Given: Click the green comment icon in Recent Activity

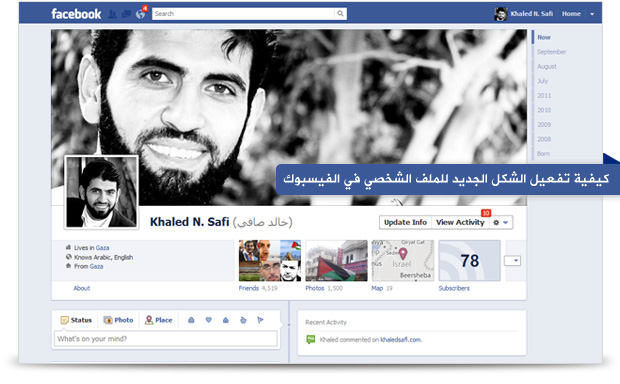Looking at the screenshot, I should 311,339.
